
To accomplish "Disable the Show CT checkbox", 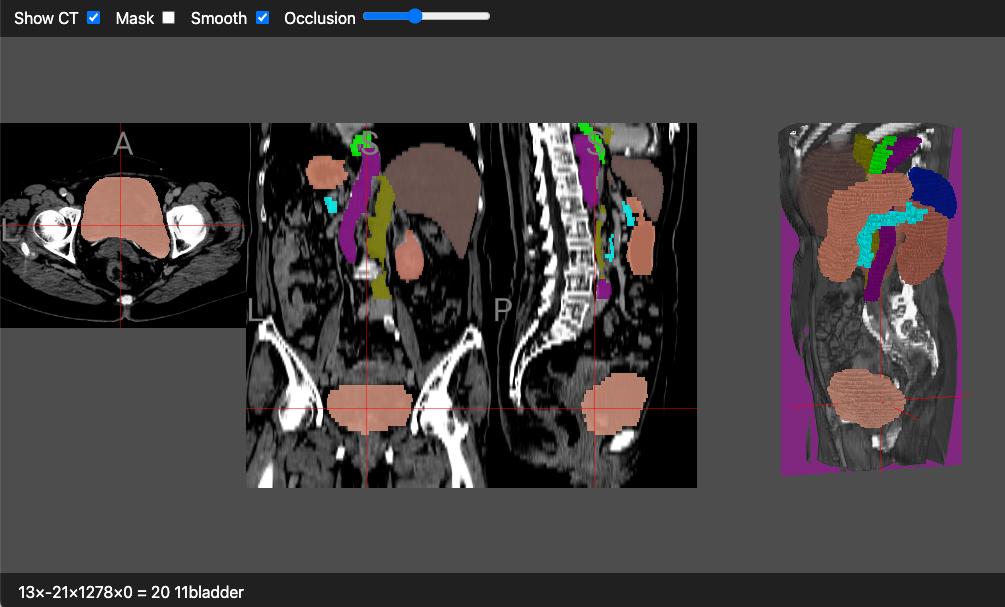I will click(x=93, y=17).
